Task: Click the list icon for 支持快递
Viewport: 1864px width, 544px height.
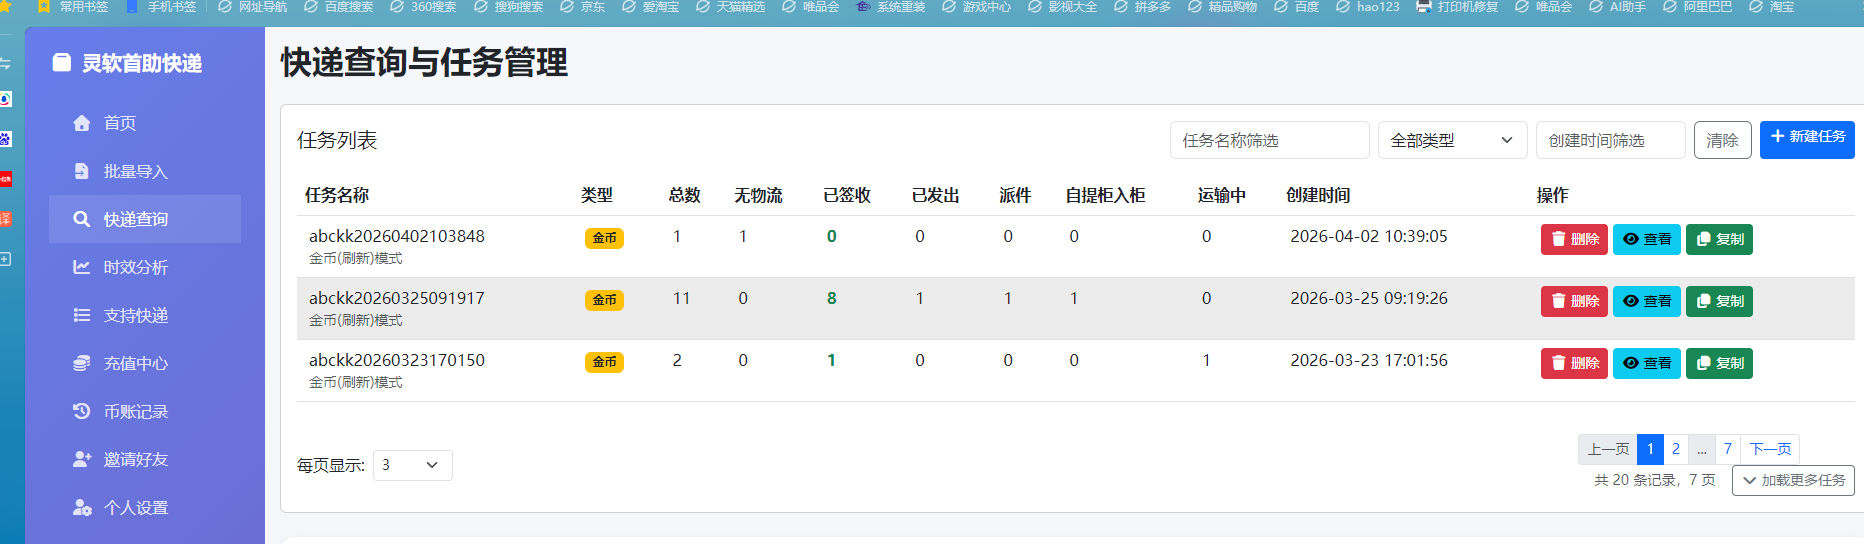Action: pos(82,315)
